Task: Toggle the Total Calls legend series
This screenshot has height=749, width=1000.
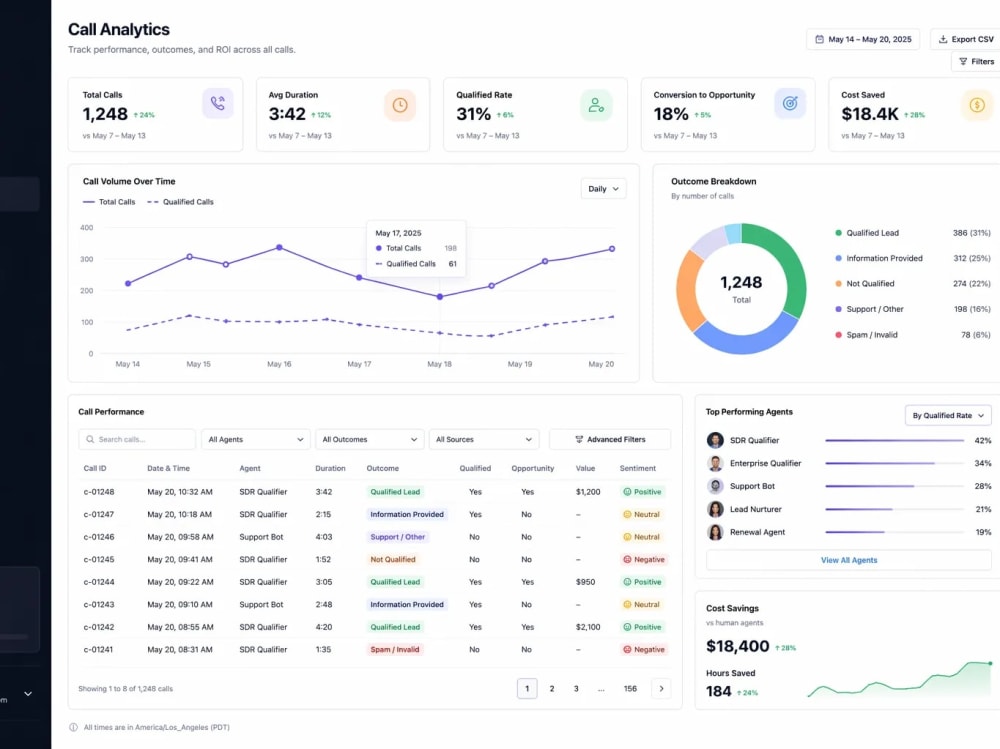Action: [109, 202]
